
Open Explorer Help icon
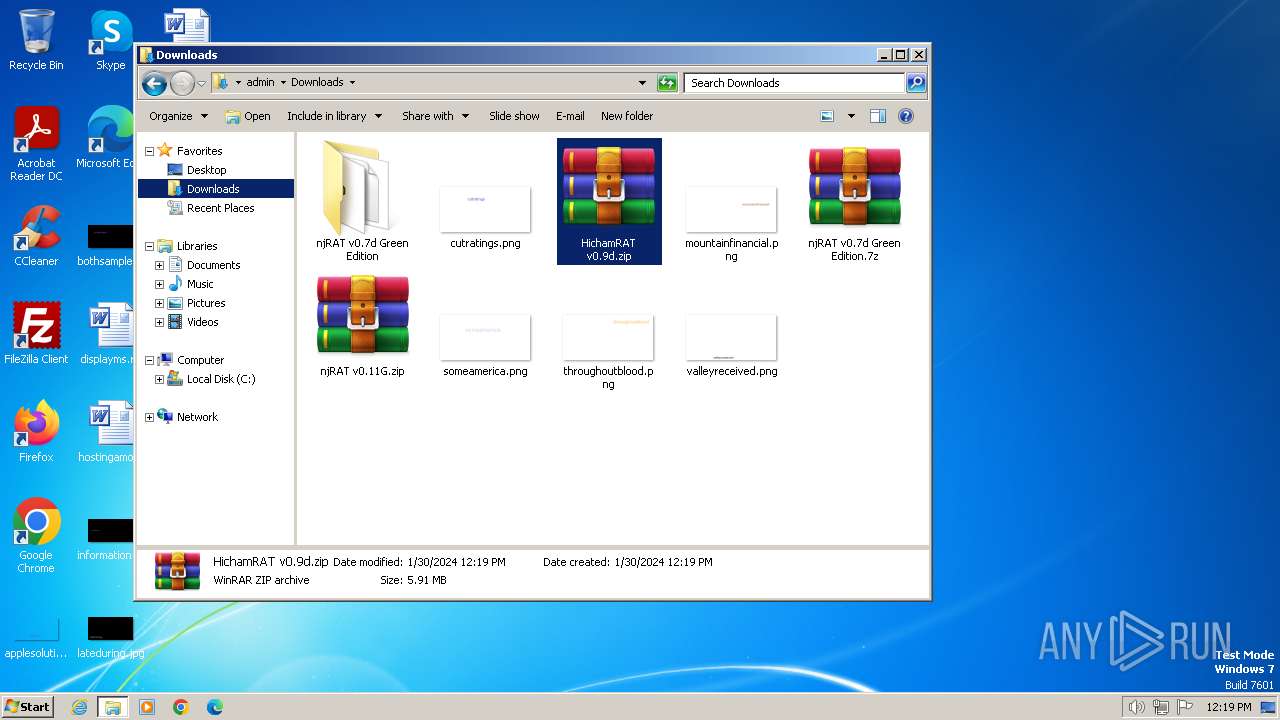coord(906,116)
